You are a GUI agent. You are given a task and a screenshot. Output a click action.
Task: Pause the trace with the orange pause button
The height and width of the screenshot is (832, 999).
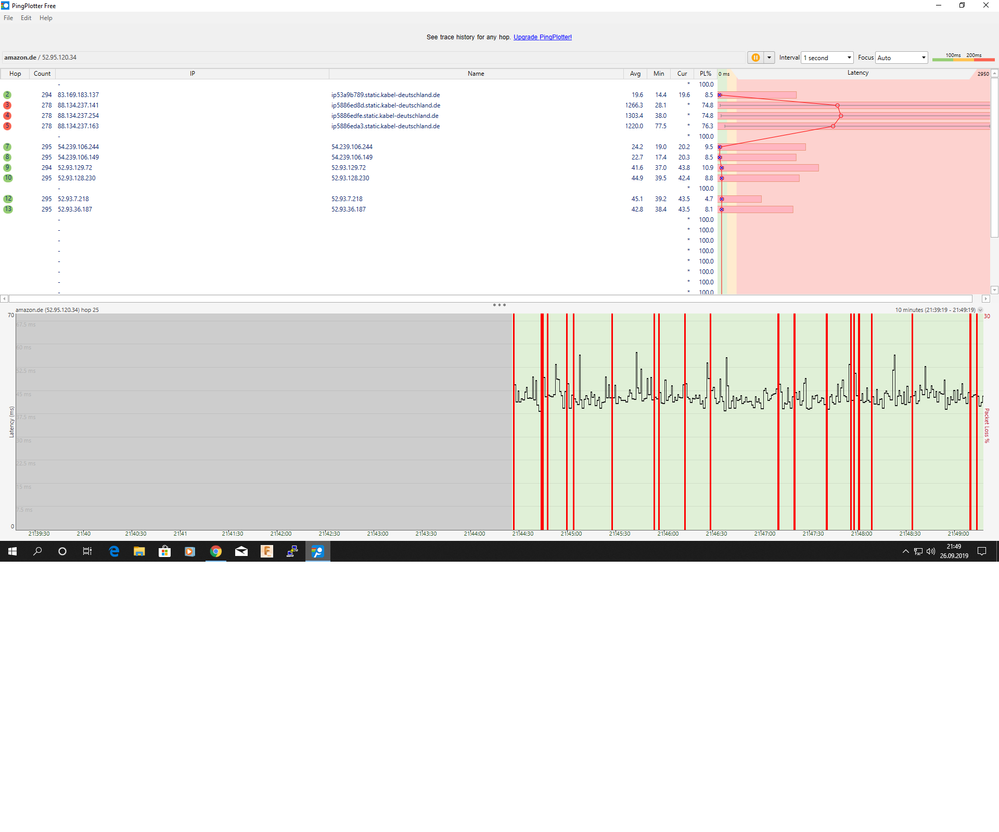(755, 57)
